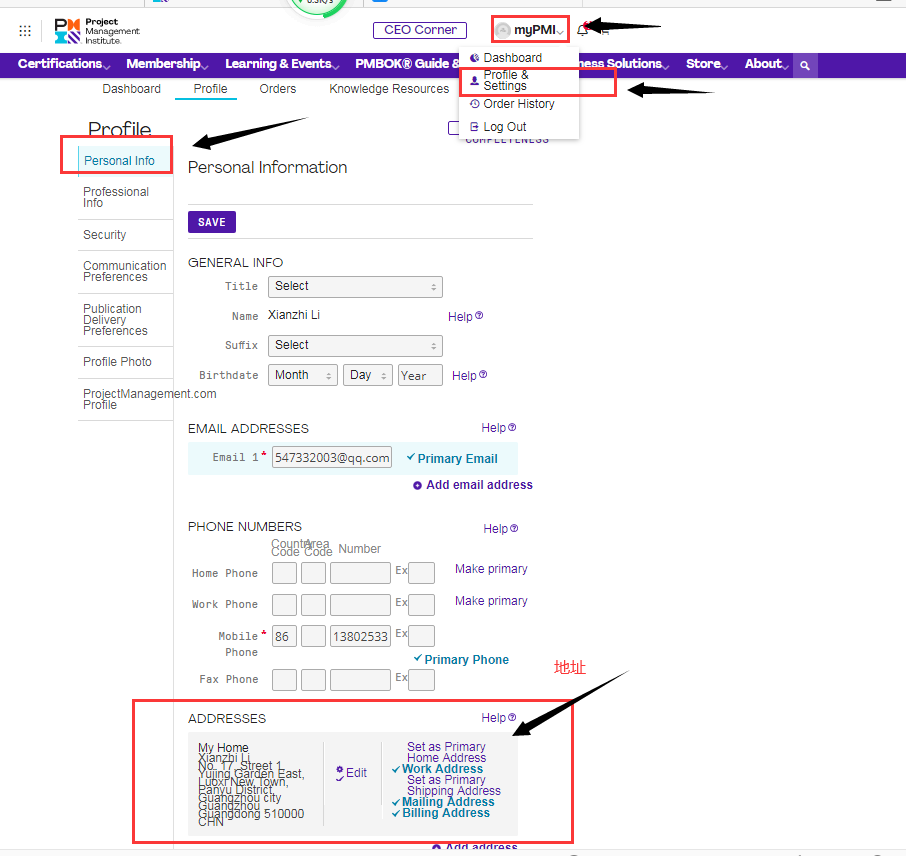This screenshot has height=856, width=906.
Task: Expand the Store menu
Action: [x=707, y=64]
